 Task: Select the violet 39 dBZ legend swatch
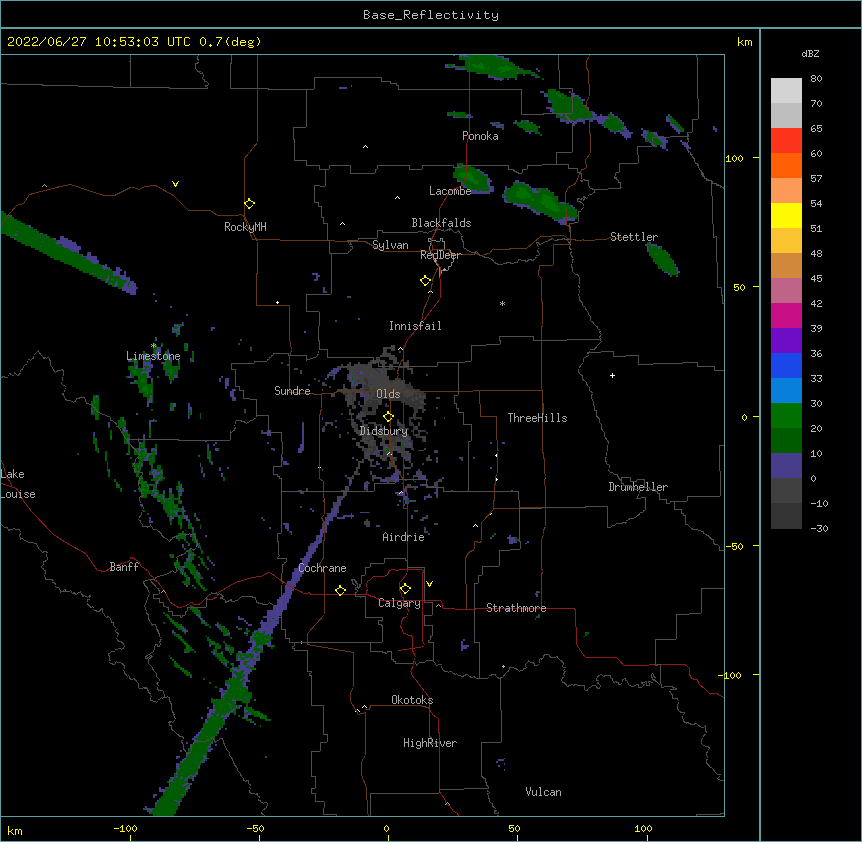(786, 341)
